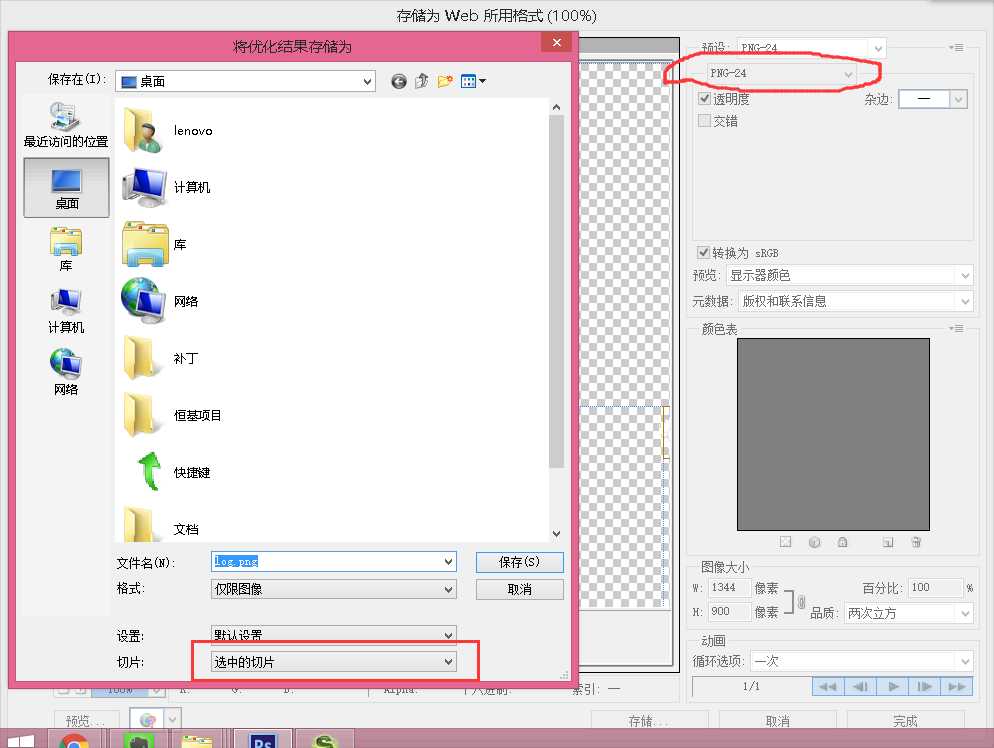This screenshot has height=748, width=994.
Task: Select the 网络 item in file list
Action: coord(160,301)
